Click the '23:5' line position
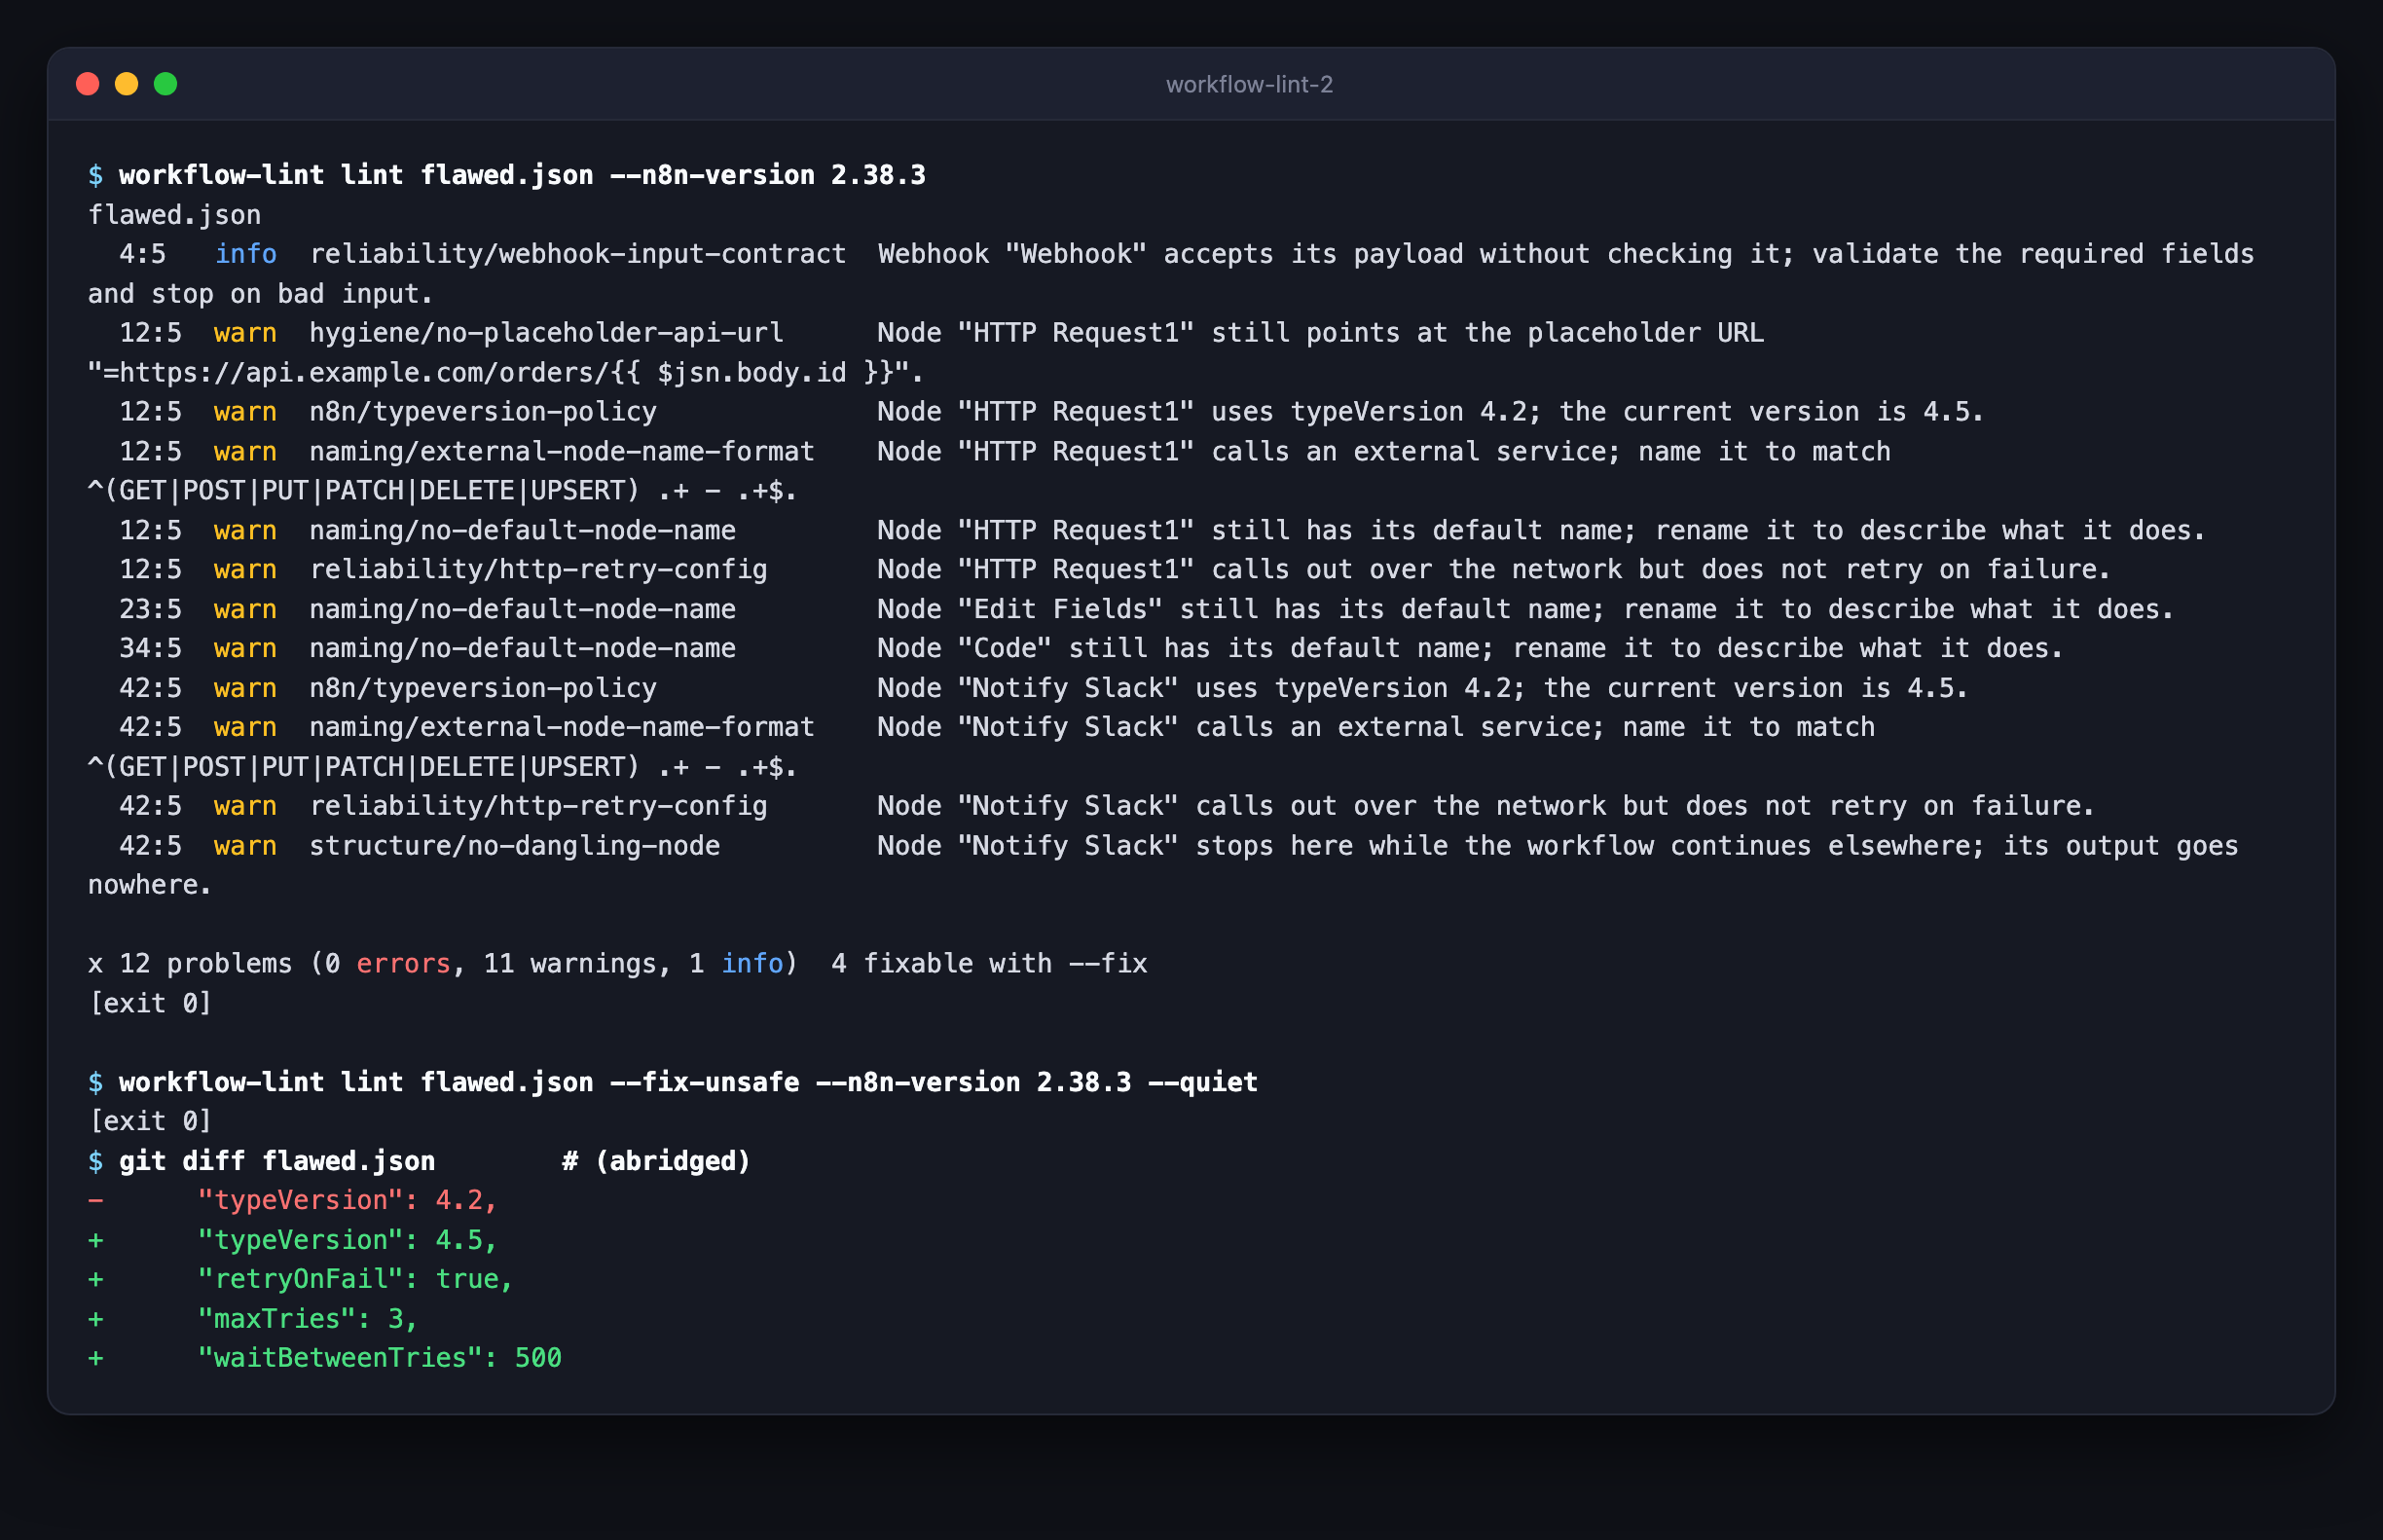Image resolution: width=2383 pixels, height=1540 pixels. pos(151,610)
